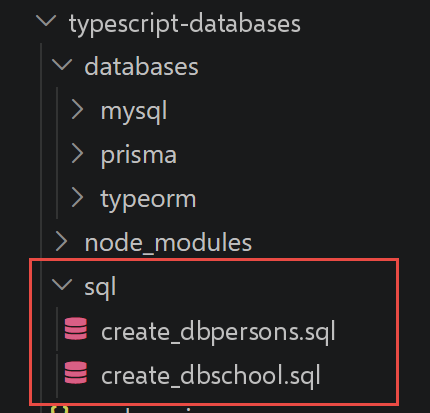Select the prisma folder name
The width and height of the screenshot is (430, 413).
139,155
